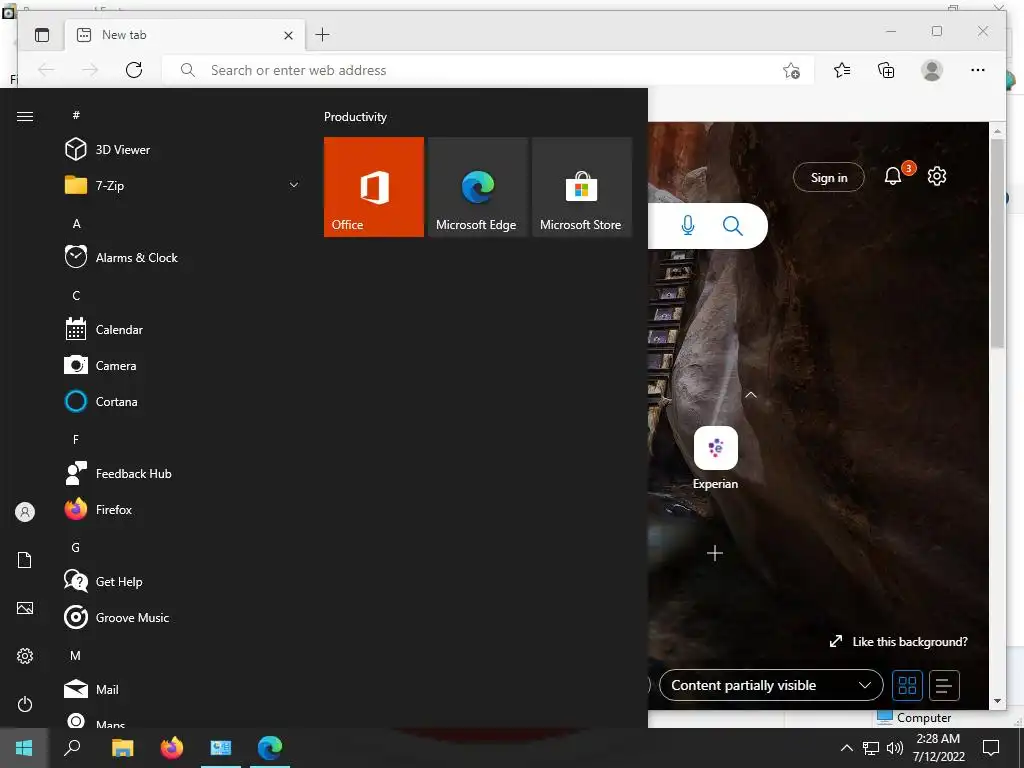Open Feedback Hub

(x=183, y=473)
